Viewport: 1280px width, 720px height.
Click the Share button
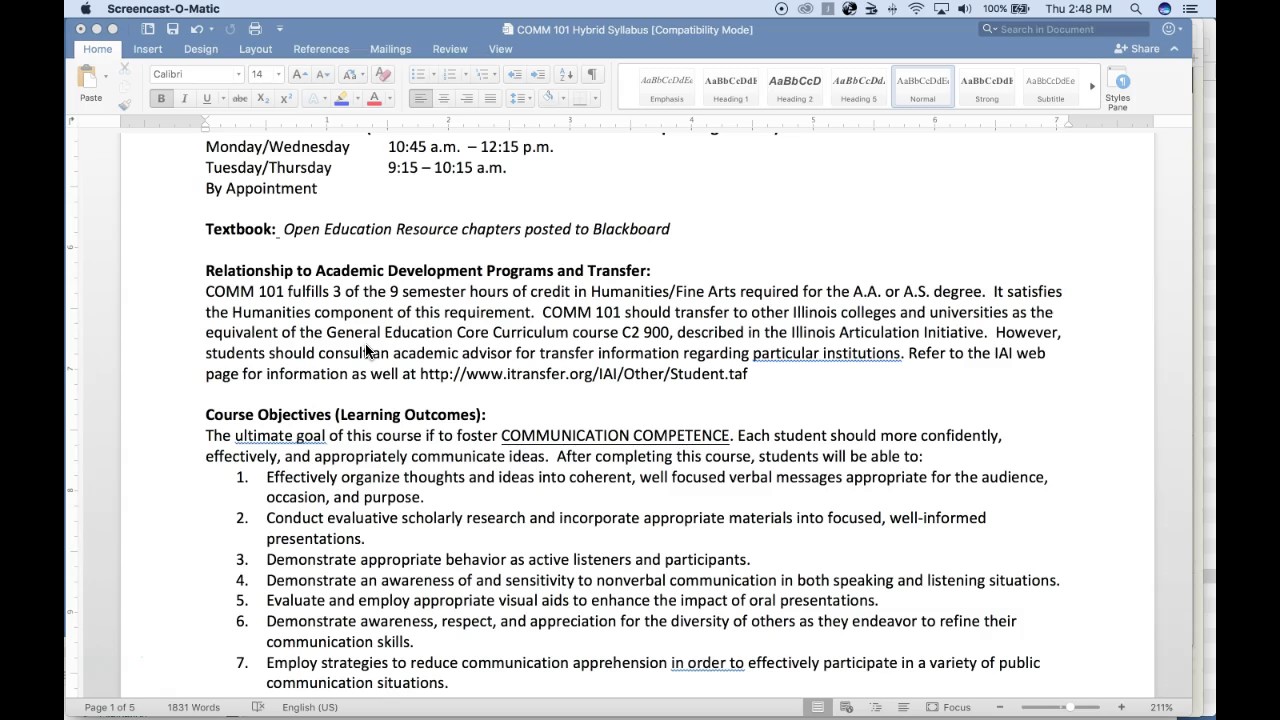point(1138,49)
